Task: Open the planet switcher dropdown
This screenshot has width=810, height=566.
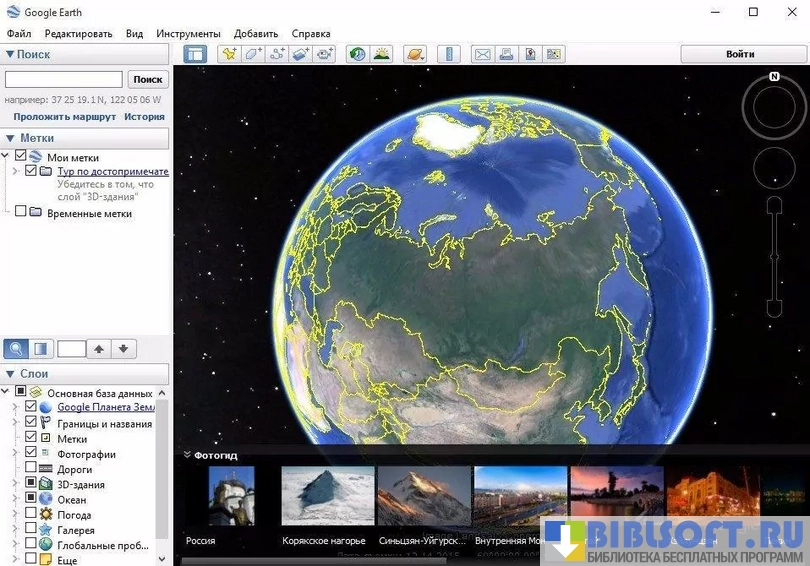Action: tap(415, 54)
